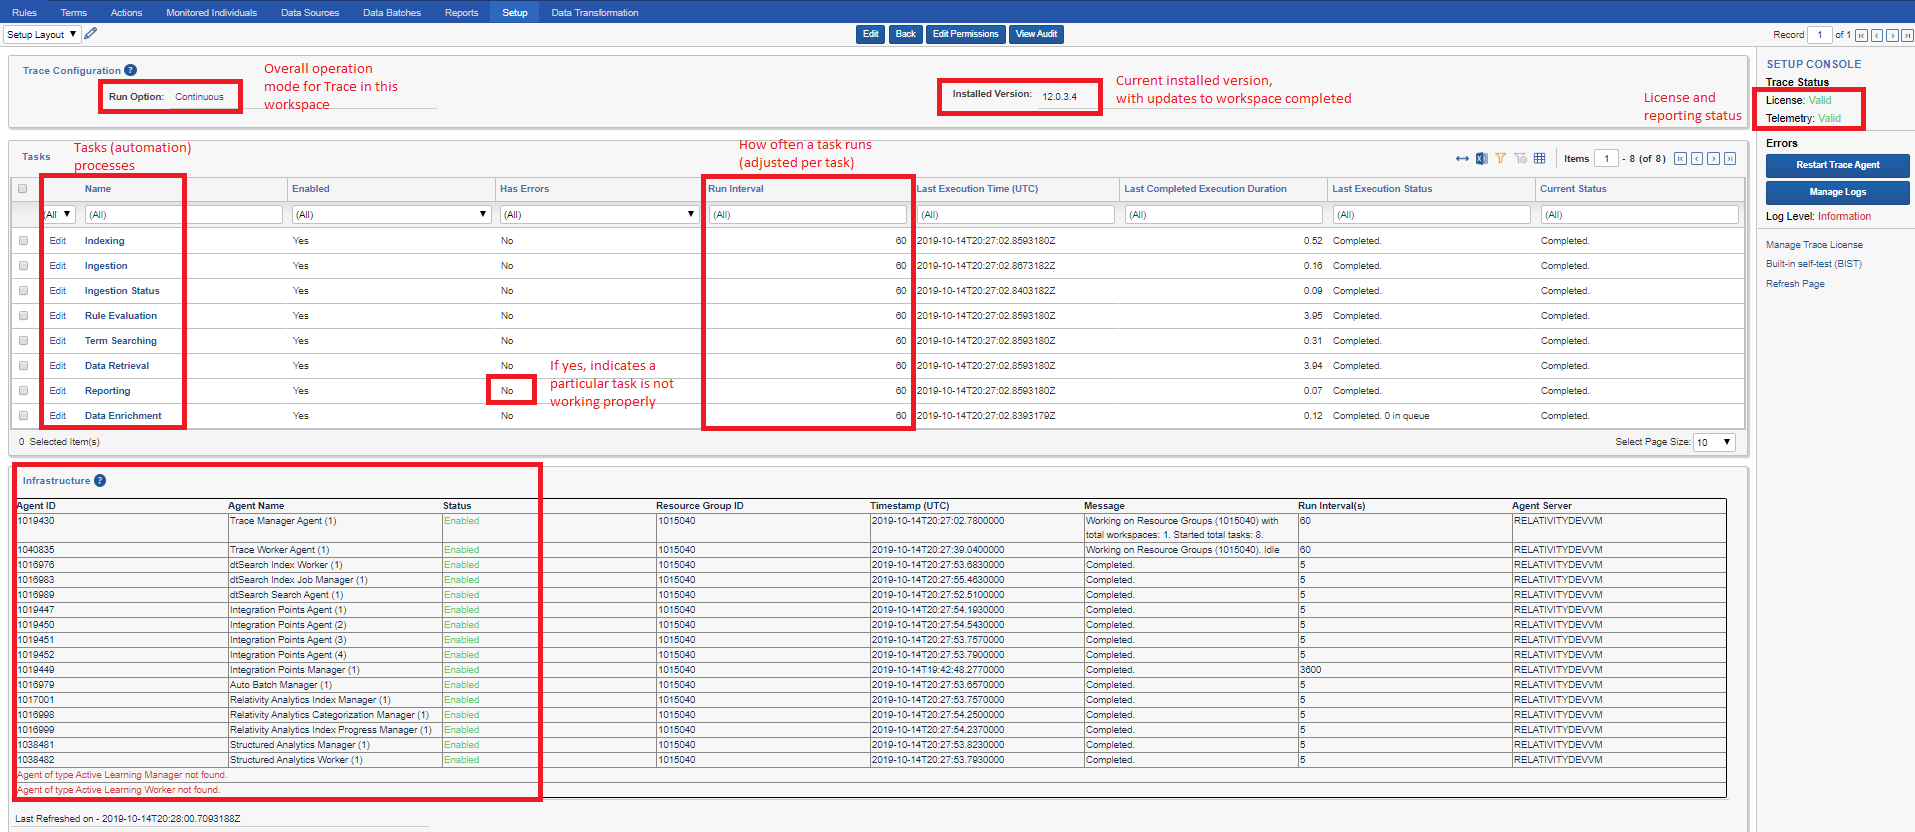The height and width of the screenshot is (832, 1915).
Task: Click Edit link for Indexing task
Action: [x=58, y=241]
